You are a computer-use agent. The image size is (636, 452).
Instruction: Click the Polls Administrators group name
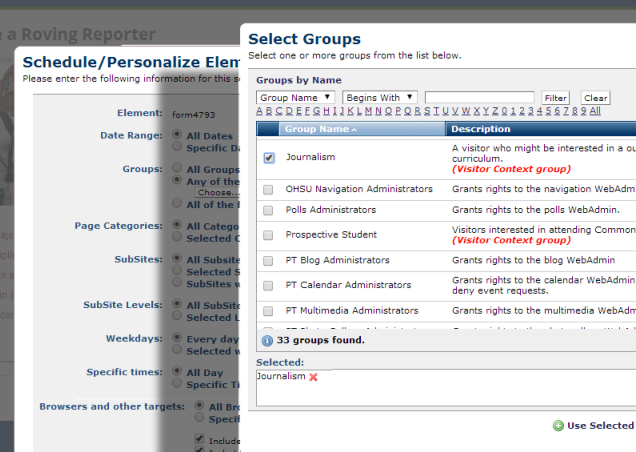pyautogui.click(x=331, y=210)
